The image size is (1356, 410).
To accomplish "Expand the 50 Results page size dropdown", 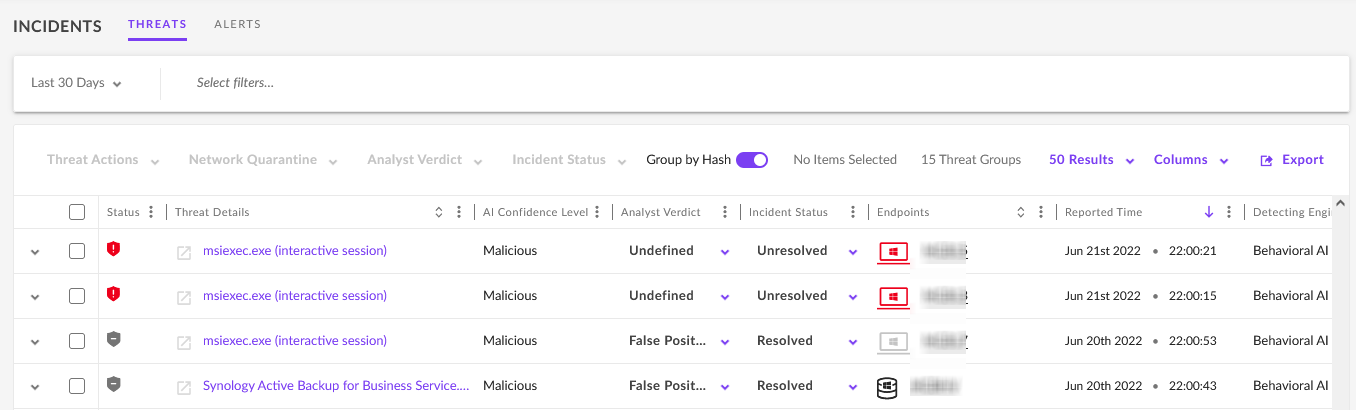I will (1091, 160).
